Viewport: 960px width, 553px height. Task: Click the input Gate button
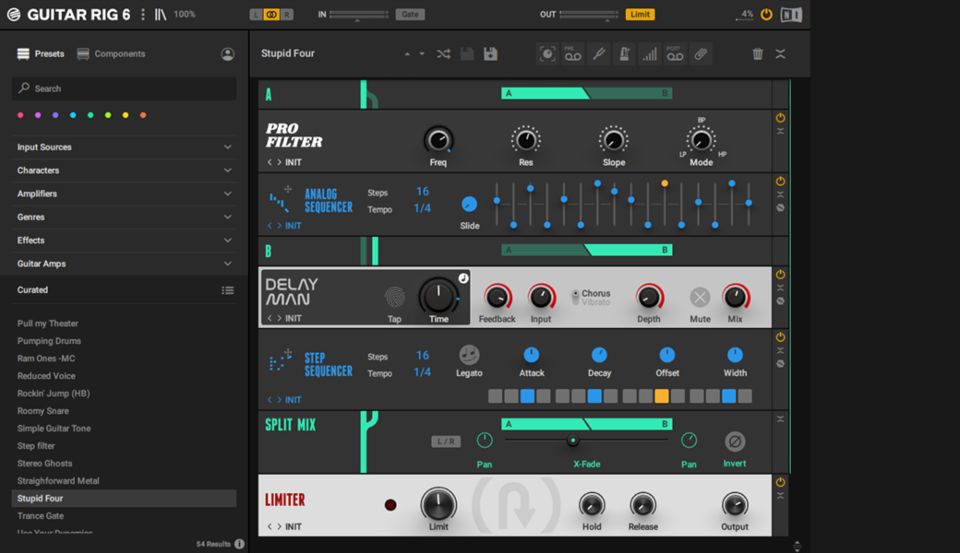point(410,15)
